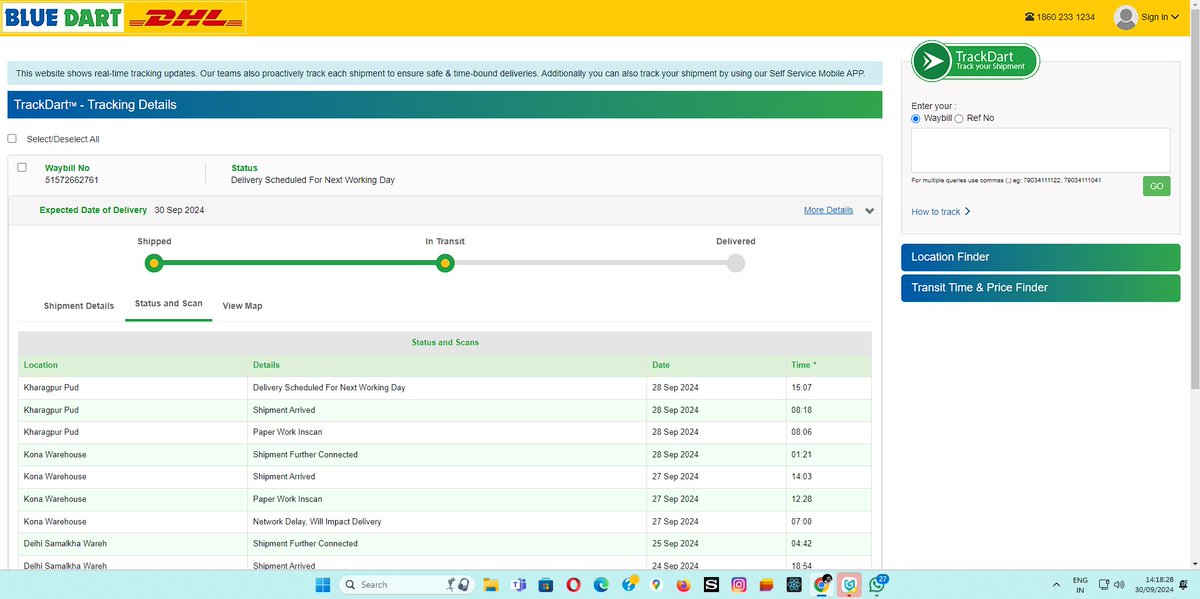Screen dimensions: 1200x599
Task: Open File Explorer from the taskbar
Action: point(490,584)
